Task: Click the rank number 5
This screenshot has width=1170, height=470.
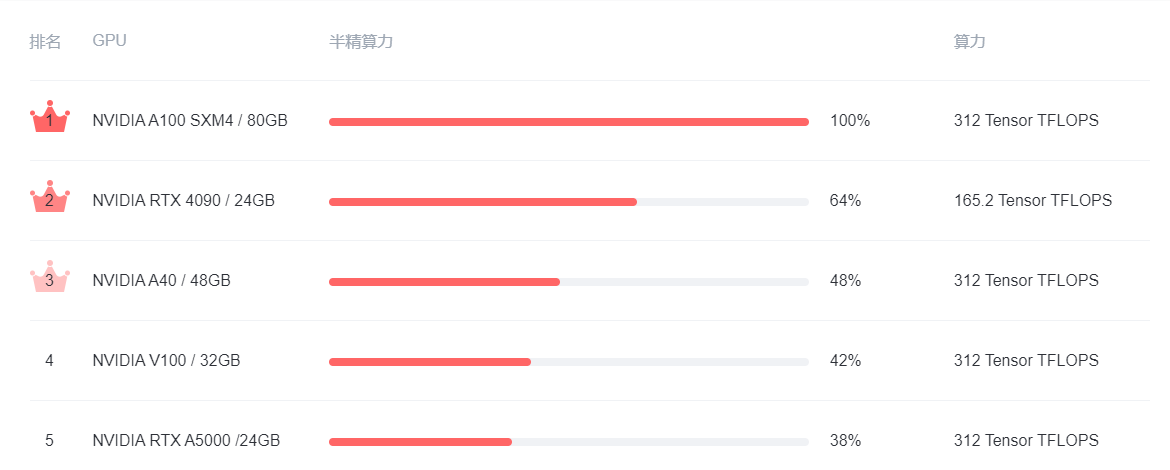Action: [49, 440]
